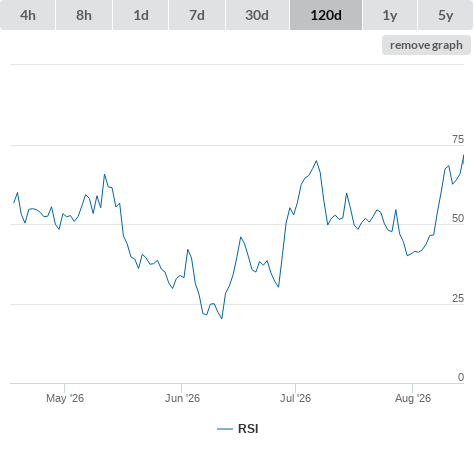Choose the 1d time range tab

tap(141, 15)
